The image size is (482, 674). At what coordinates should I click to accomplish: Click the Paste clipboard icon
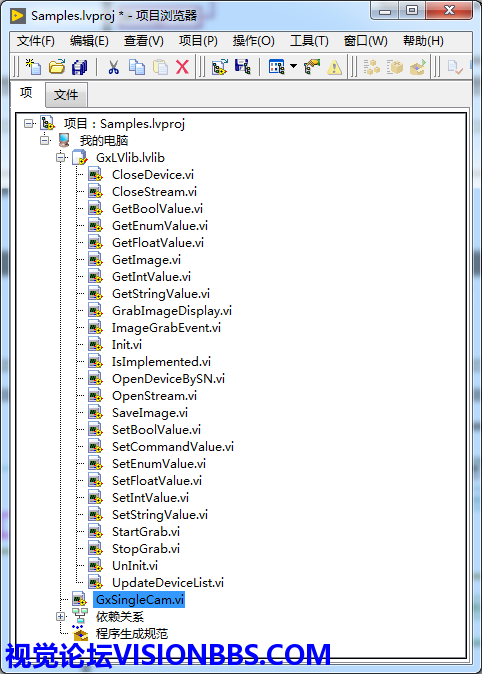coord(160,67)
